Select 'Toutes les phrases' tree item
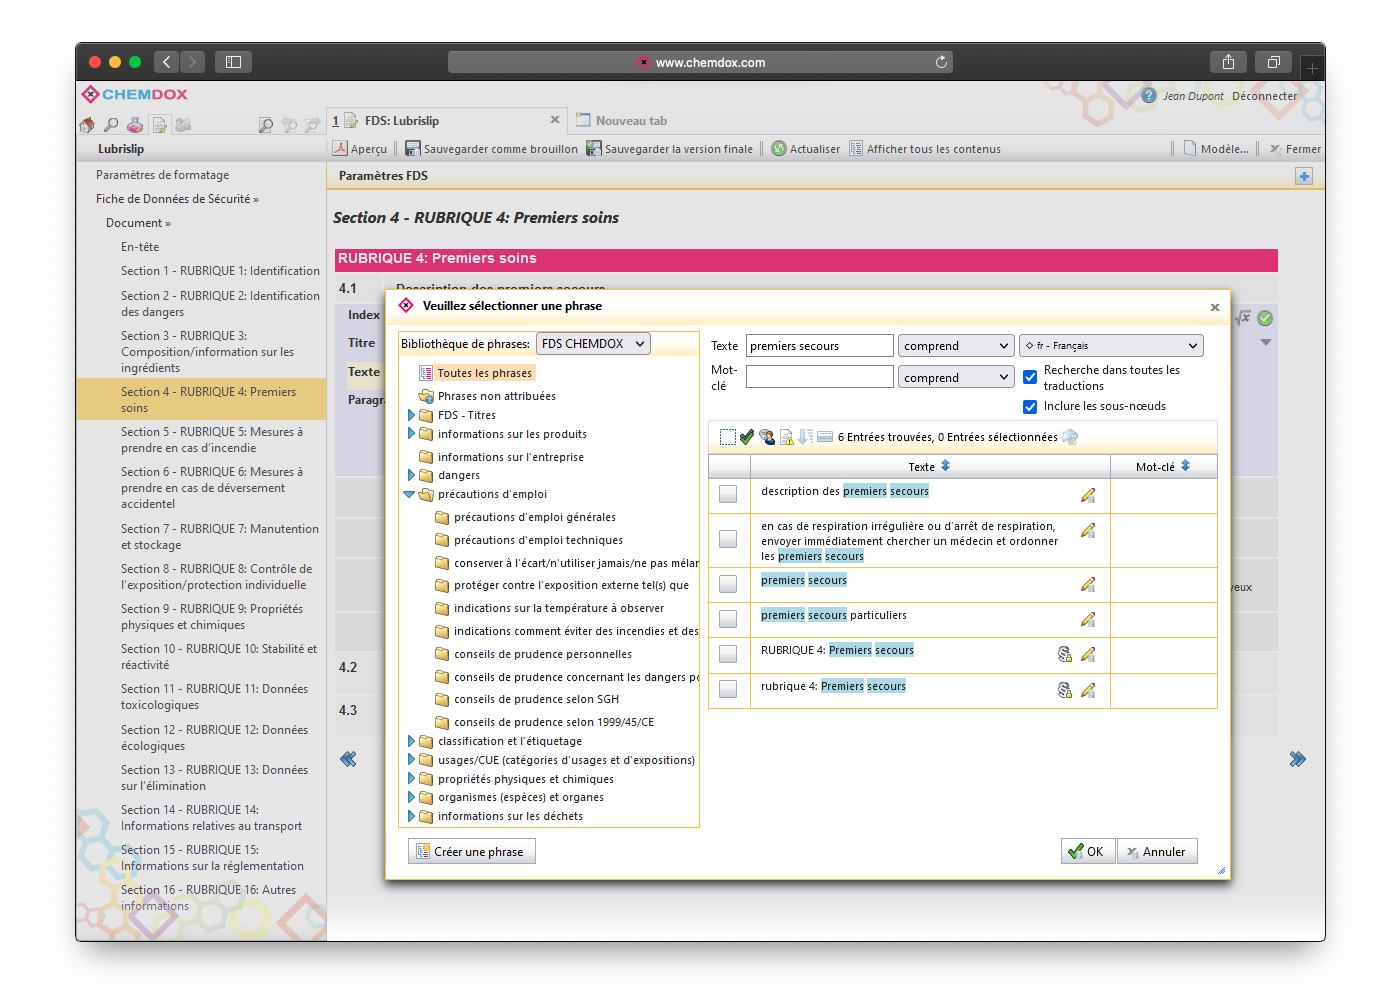The image size is (1400, 1000). [477, 373]
